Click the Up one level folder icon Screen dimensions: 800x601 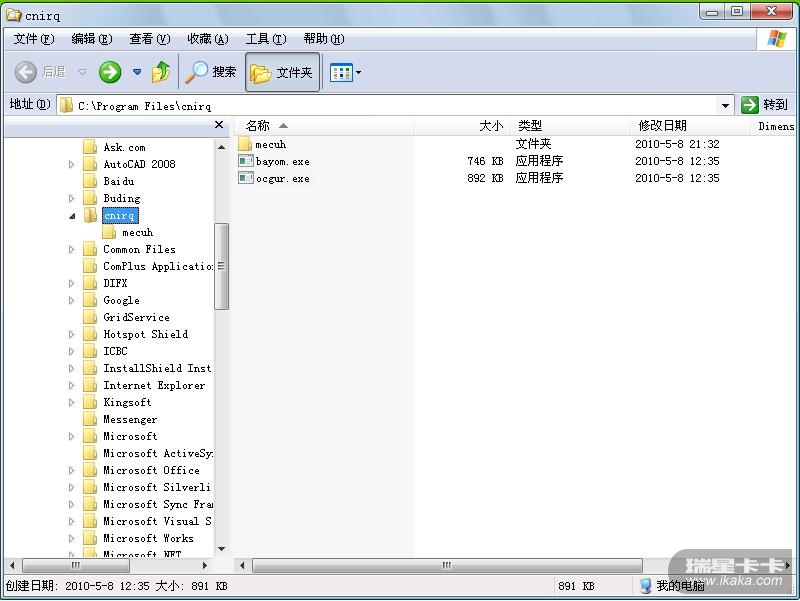(x=161, y=72)
